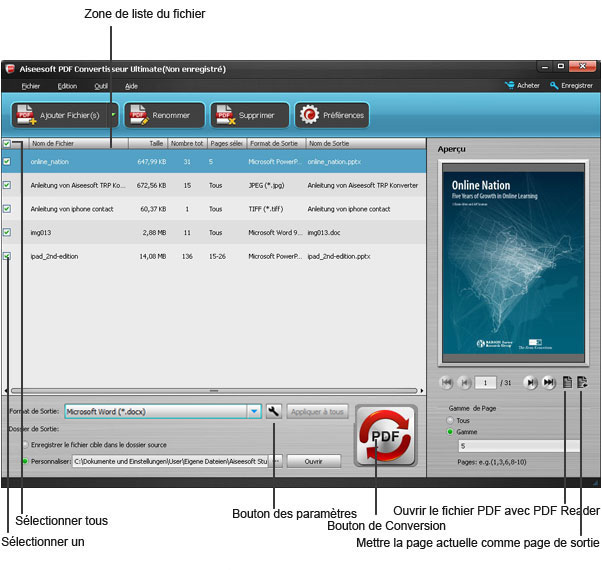Open Préférences from the toolbar
602x570 pixels.
[x=308, y=115]
